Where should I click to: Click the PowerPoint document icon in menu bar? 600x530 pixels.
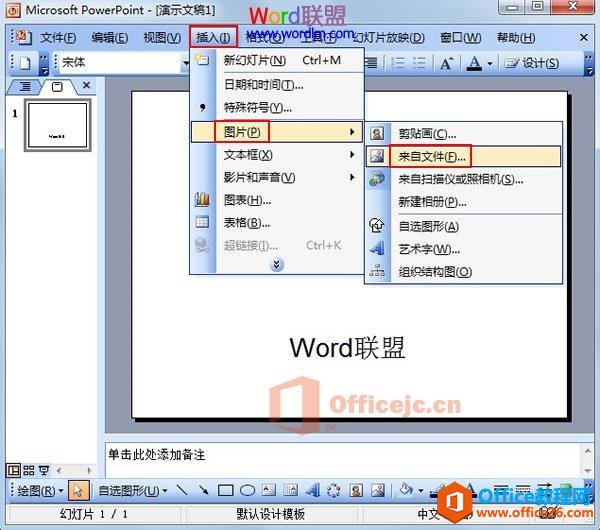tap(23, 37)
